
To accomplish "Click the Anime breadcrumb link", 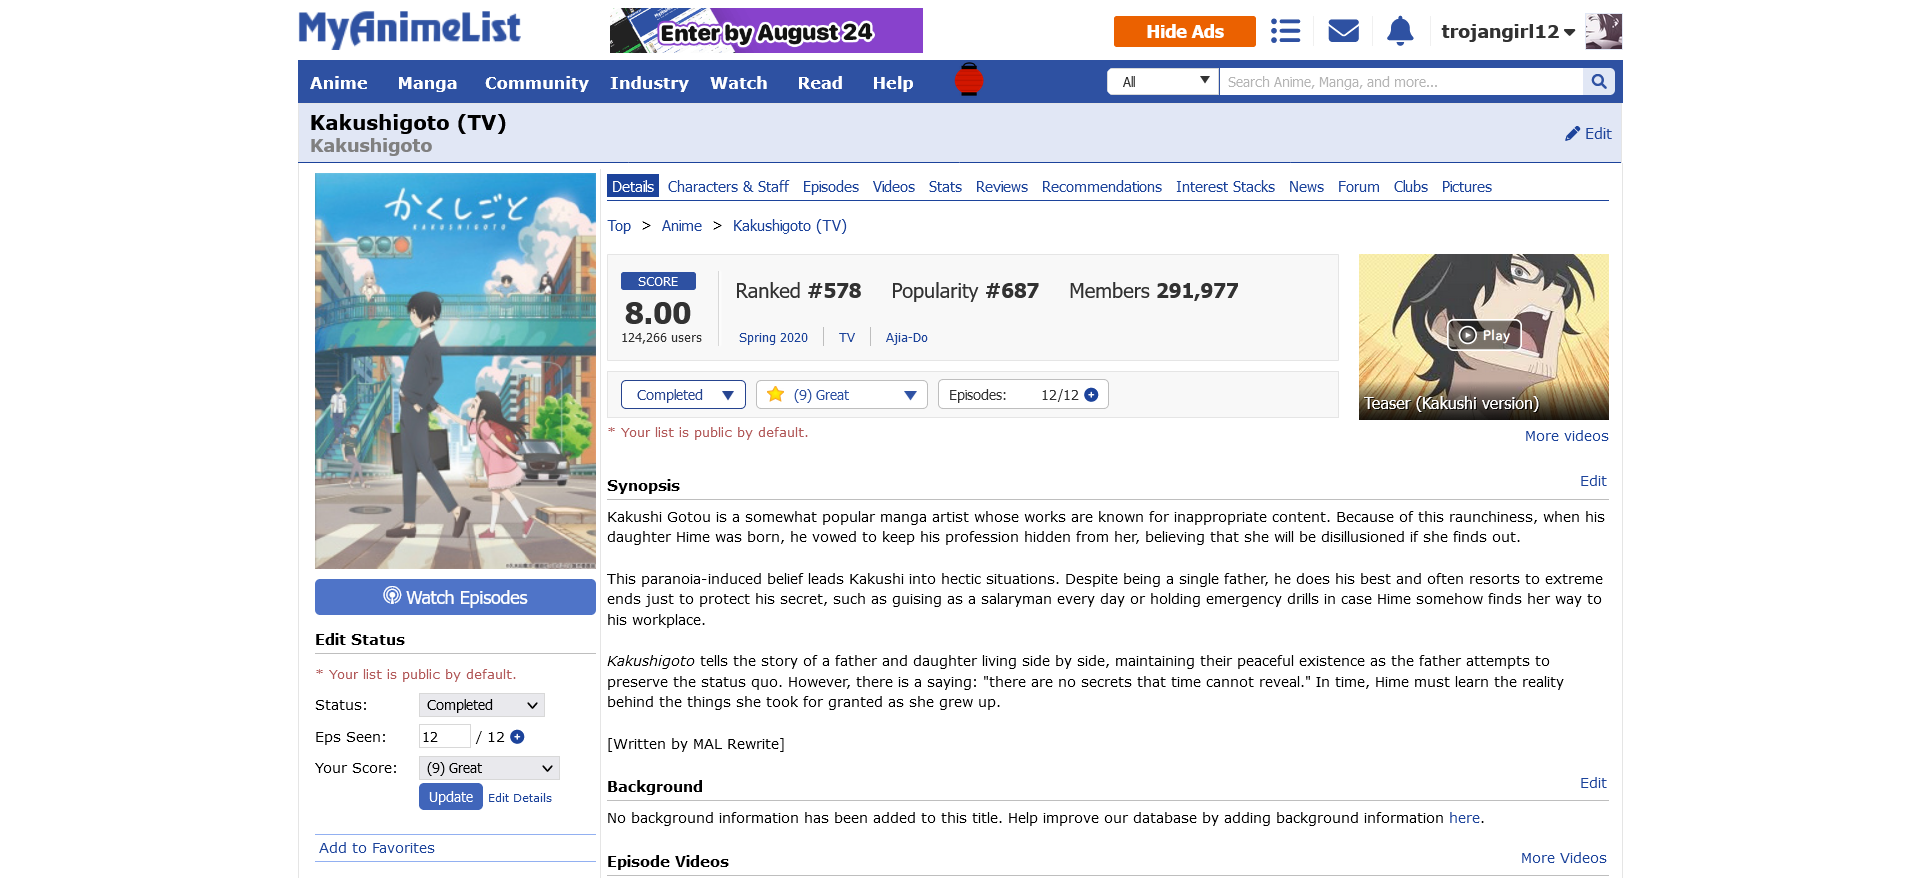I will pyautogui.click(x=682, y=226).
